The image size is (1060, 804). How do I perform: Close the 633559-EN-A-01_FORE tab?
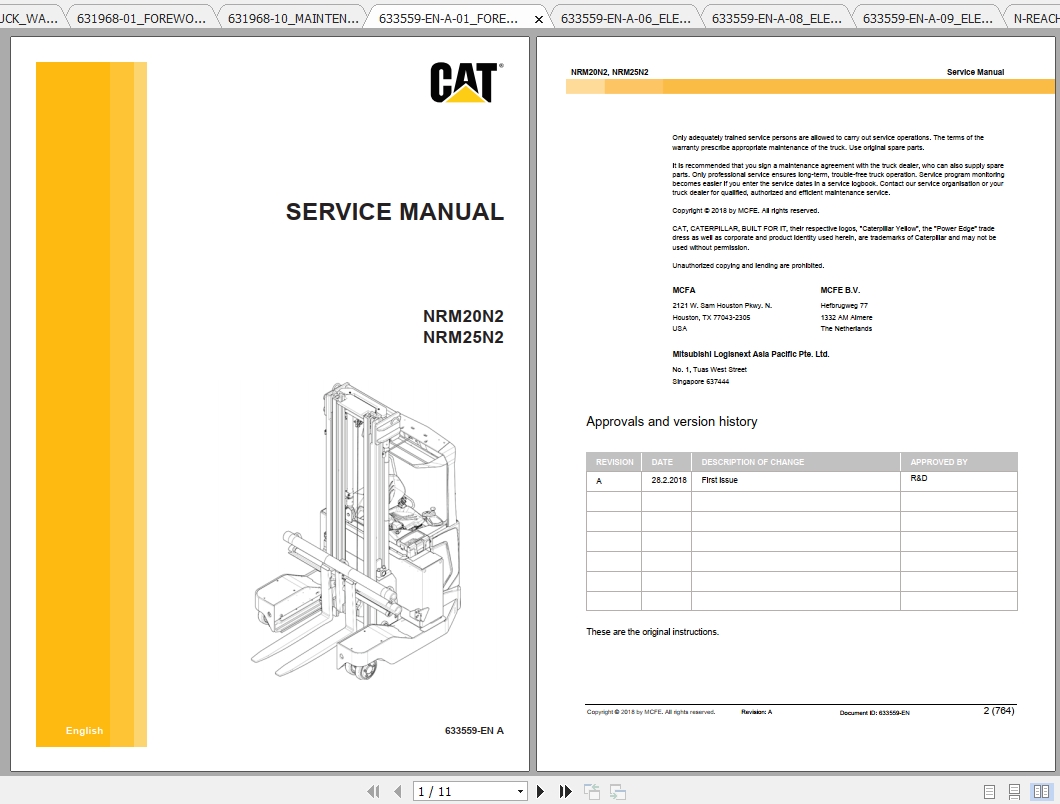click(538, 17)
